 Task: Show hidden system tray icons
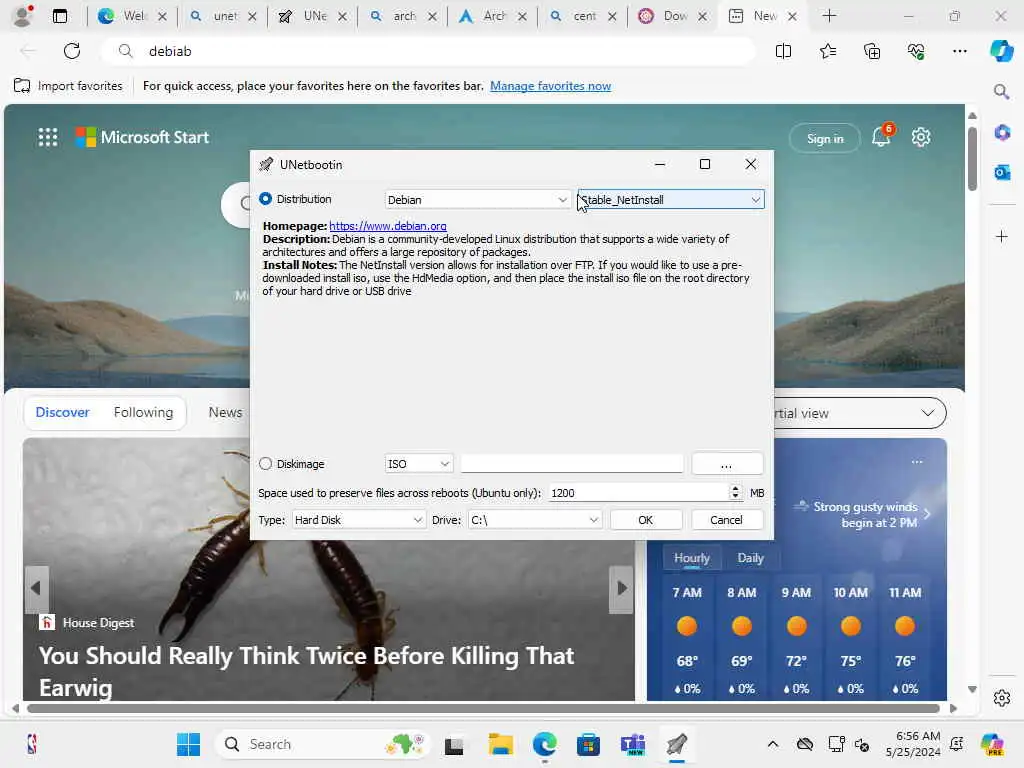coord(773,744)
